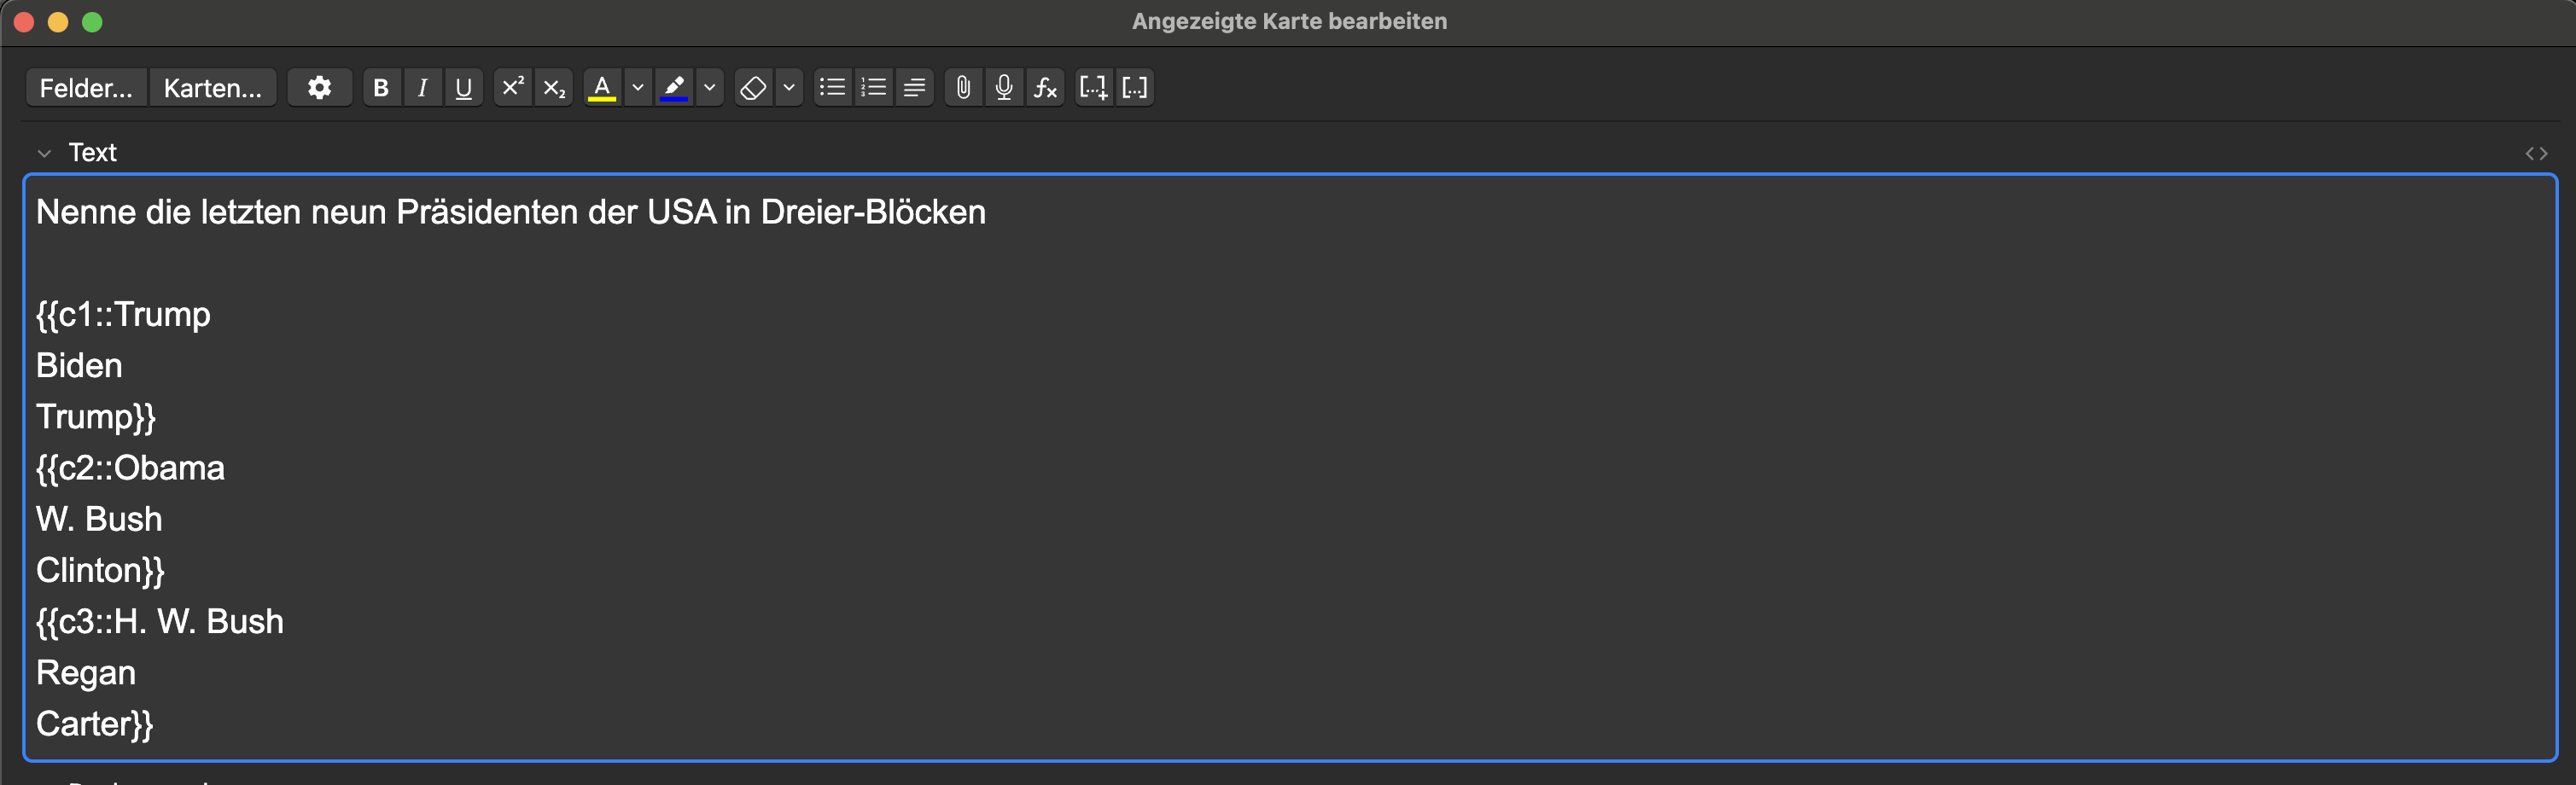Image resolution: width=2576 pixels, height=785 pixels.
Task: Open the equations fx menu
Action: [1045, 88]
